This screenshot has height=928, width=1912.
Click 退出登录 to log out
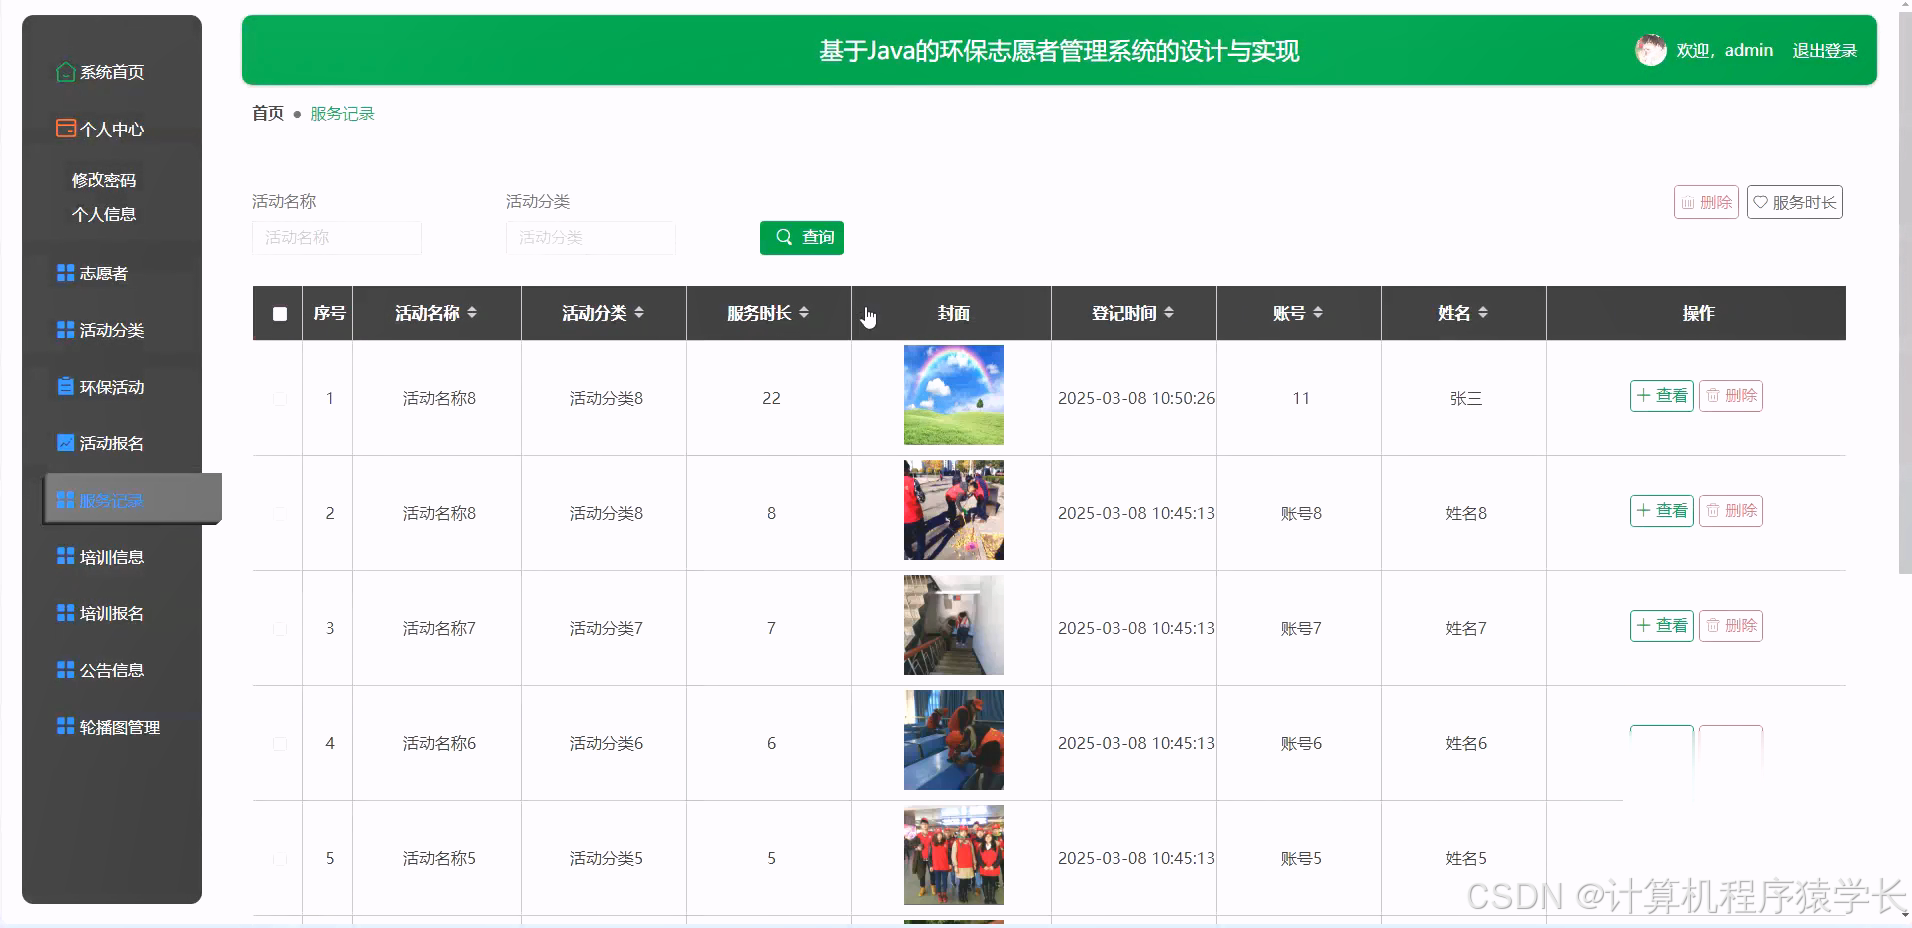pyautogui.click(x=1824, y=49)
